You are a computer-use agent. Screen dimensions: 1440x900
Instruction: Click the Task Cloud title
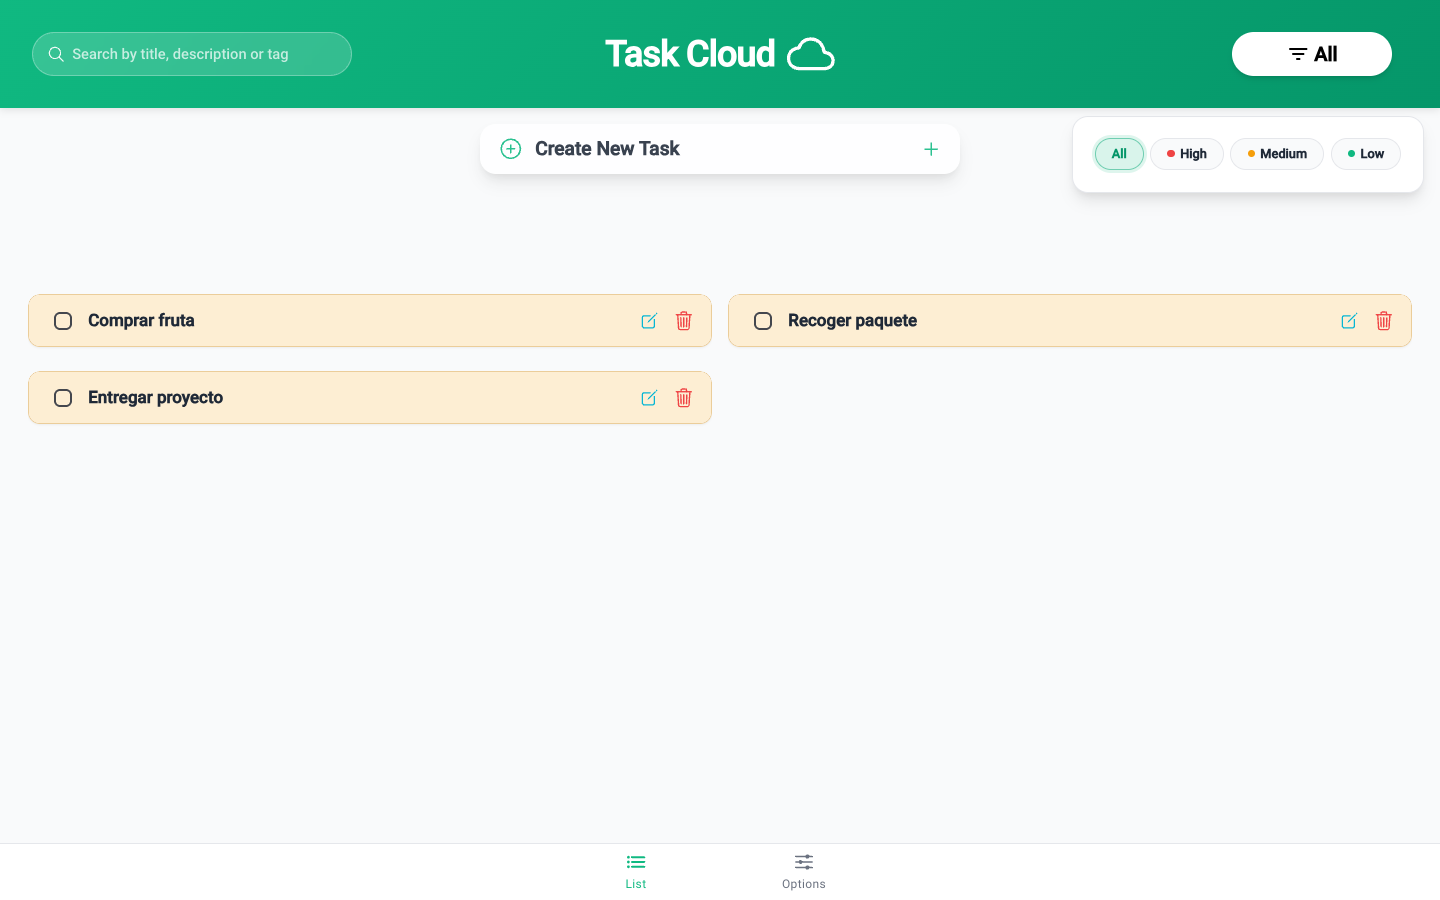(x=690, y=54)
